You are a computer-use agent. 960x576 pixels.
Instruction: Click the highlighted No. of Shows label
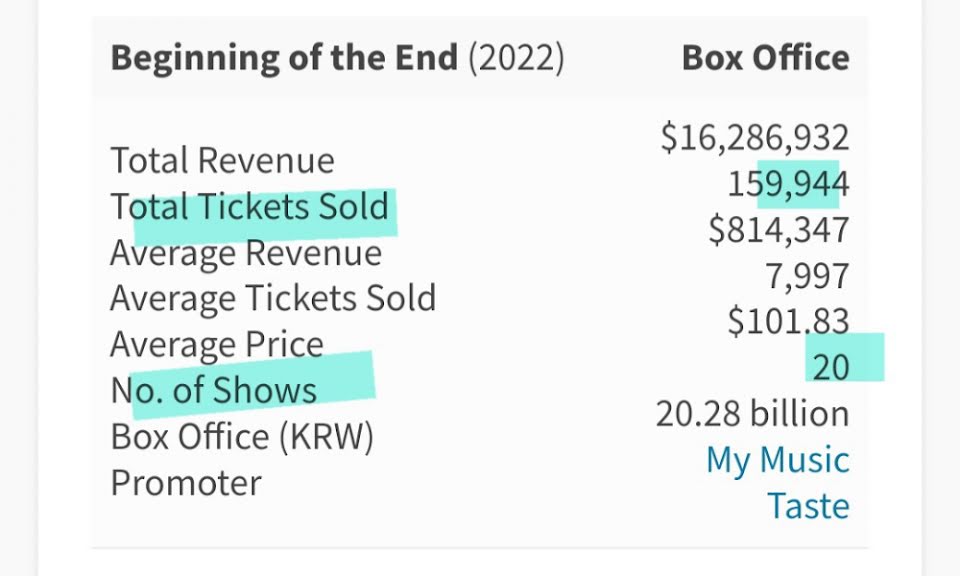(x=213, y=391)
